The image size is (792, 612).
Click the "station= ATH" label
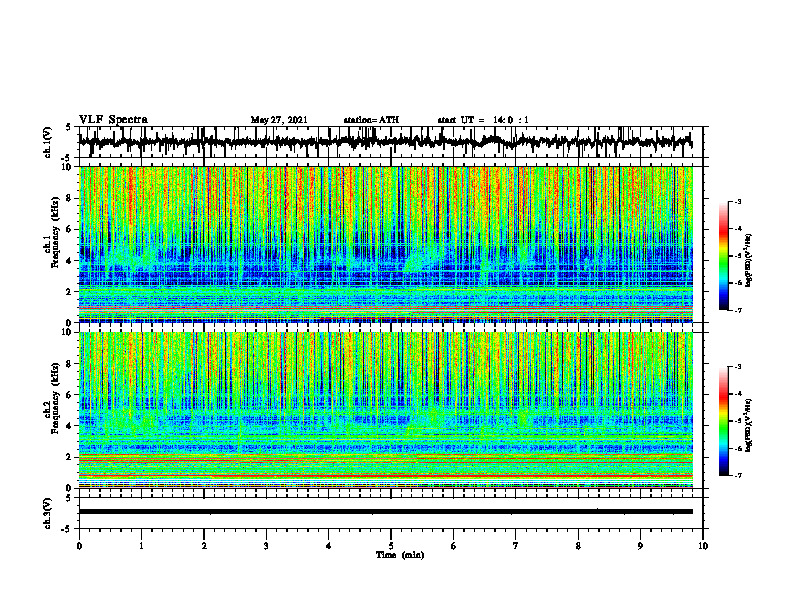(x=371, y=120)
